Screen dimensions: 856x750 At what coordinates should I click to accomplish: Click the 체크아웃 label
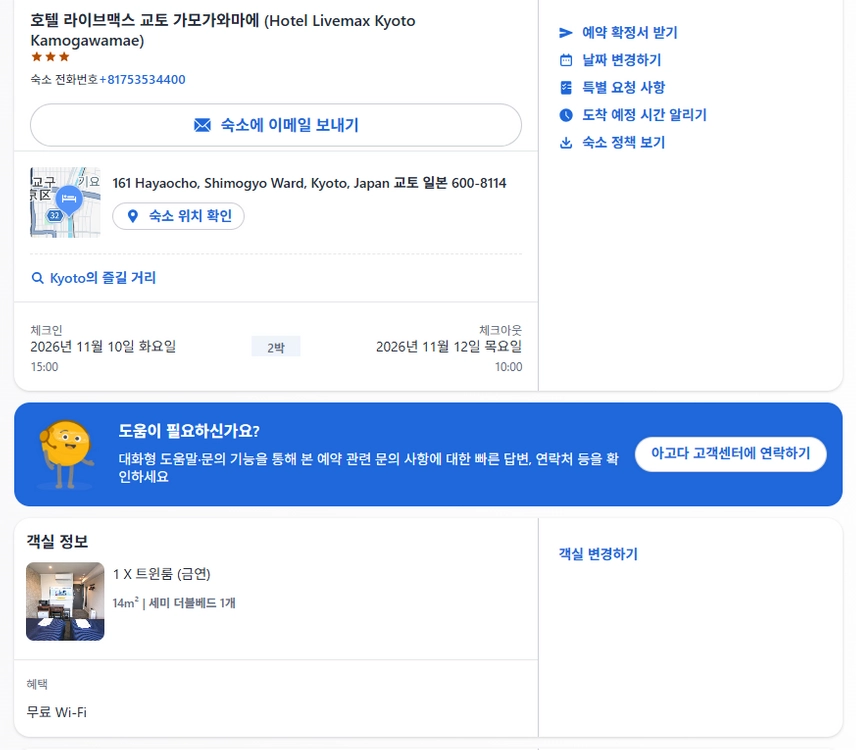tap(501, 330)
